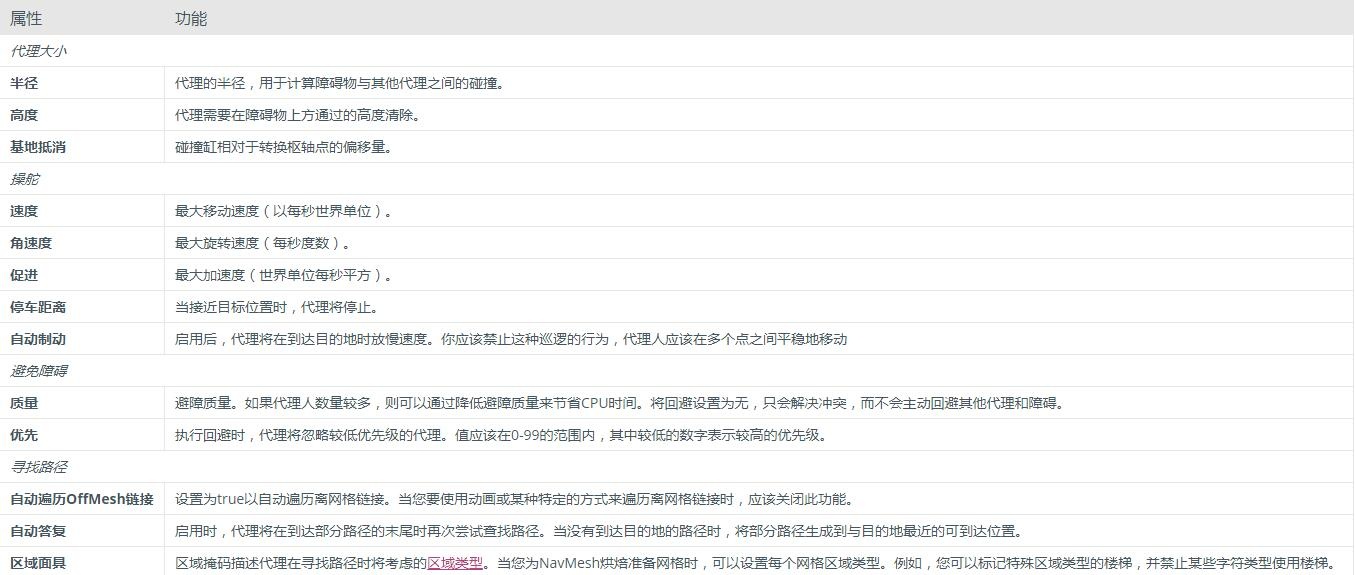Click the description starting 设置为true
The width and height of the screenshot is (1355, 575).
click(515, 499)
